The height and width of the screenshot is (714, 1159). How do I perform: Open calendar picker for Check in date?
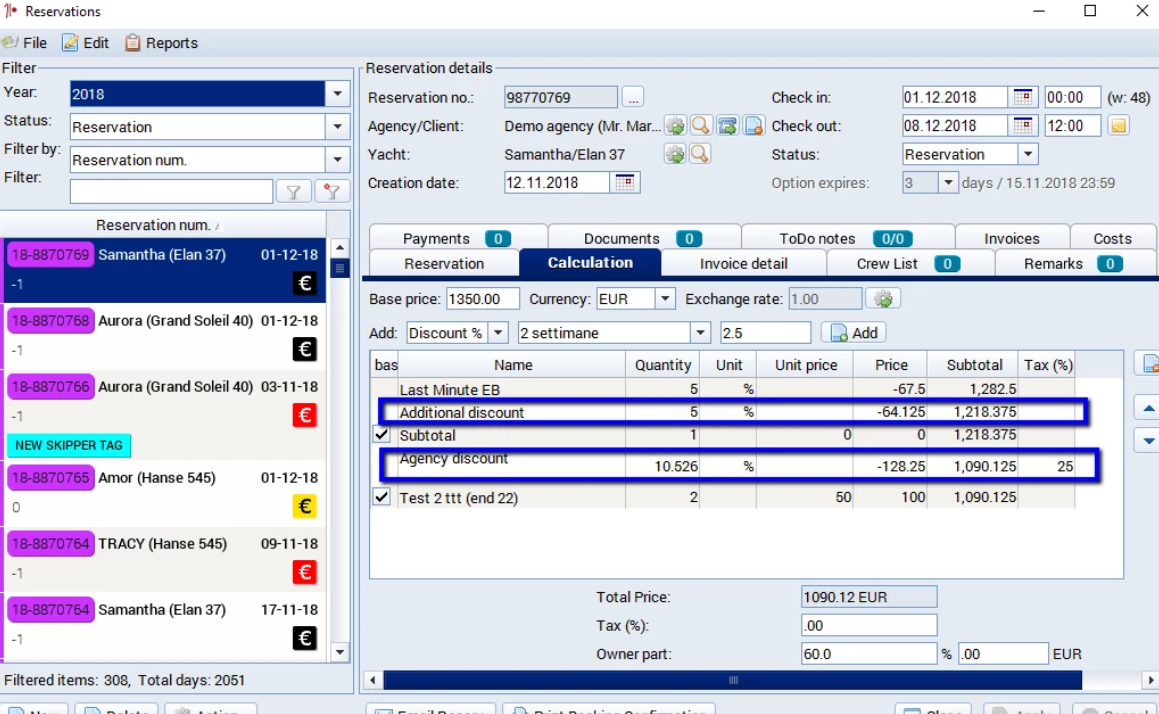point(1023,98)
